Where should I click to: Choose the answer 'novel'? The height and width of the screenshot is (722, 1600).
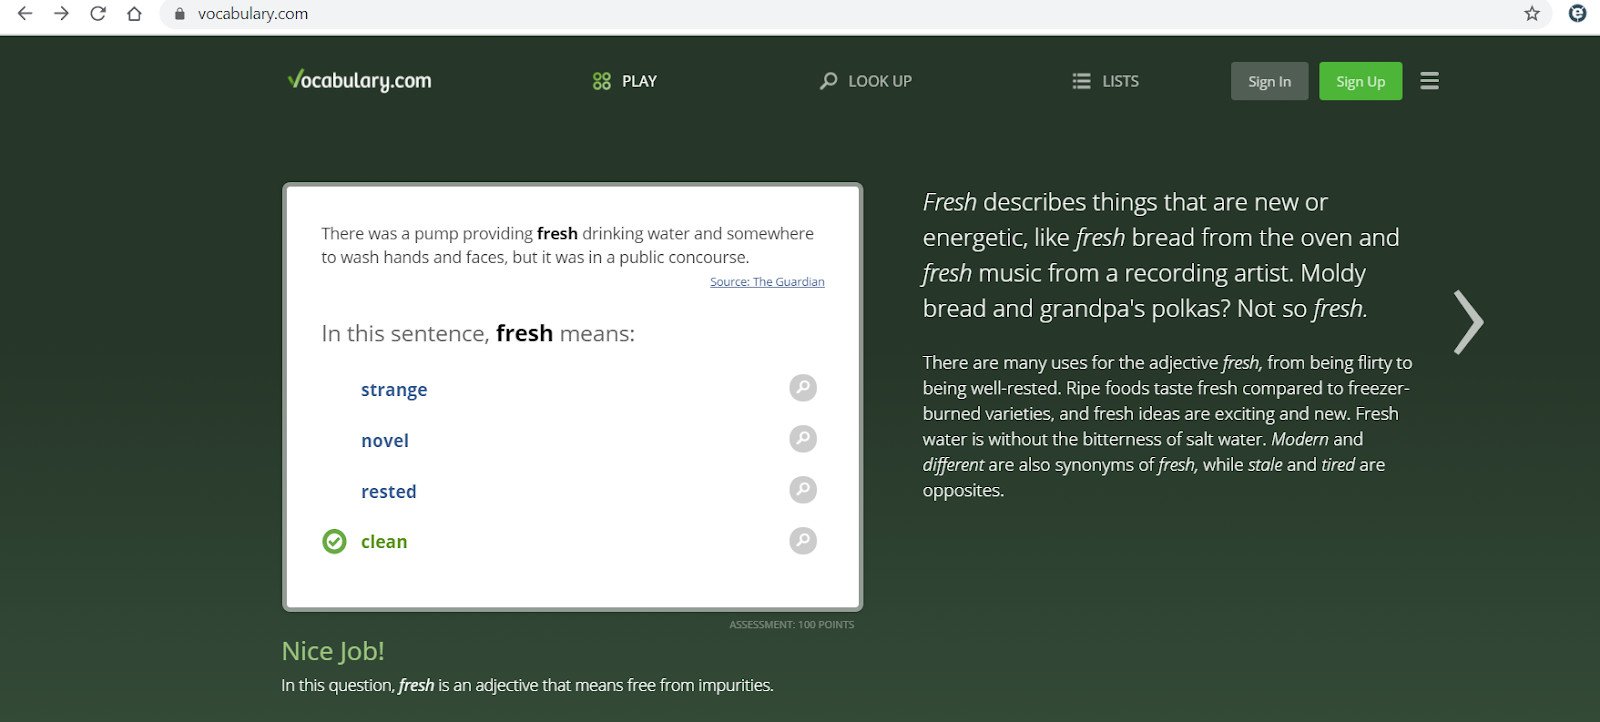coord(385,441)
